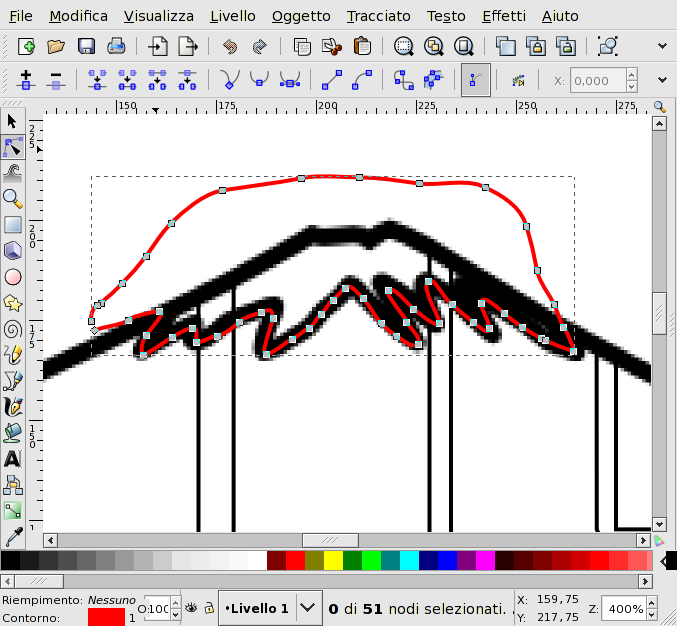Open the Modifica menu
The image size is (677, 626).
pyautogui.click(x=79, y=16)
